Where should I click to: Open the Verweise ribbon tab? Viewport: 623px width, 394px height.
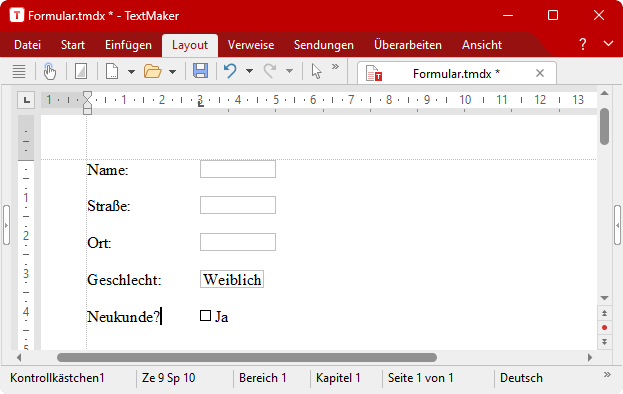251,45
